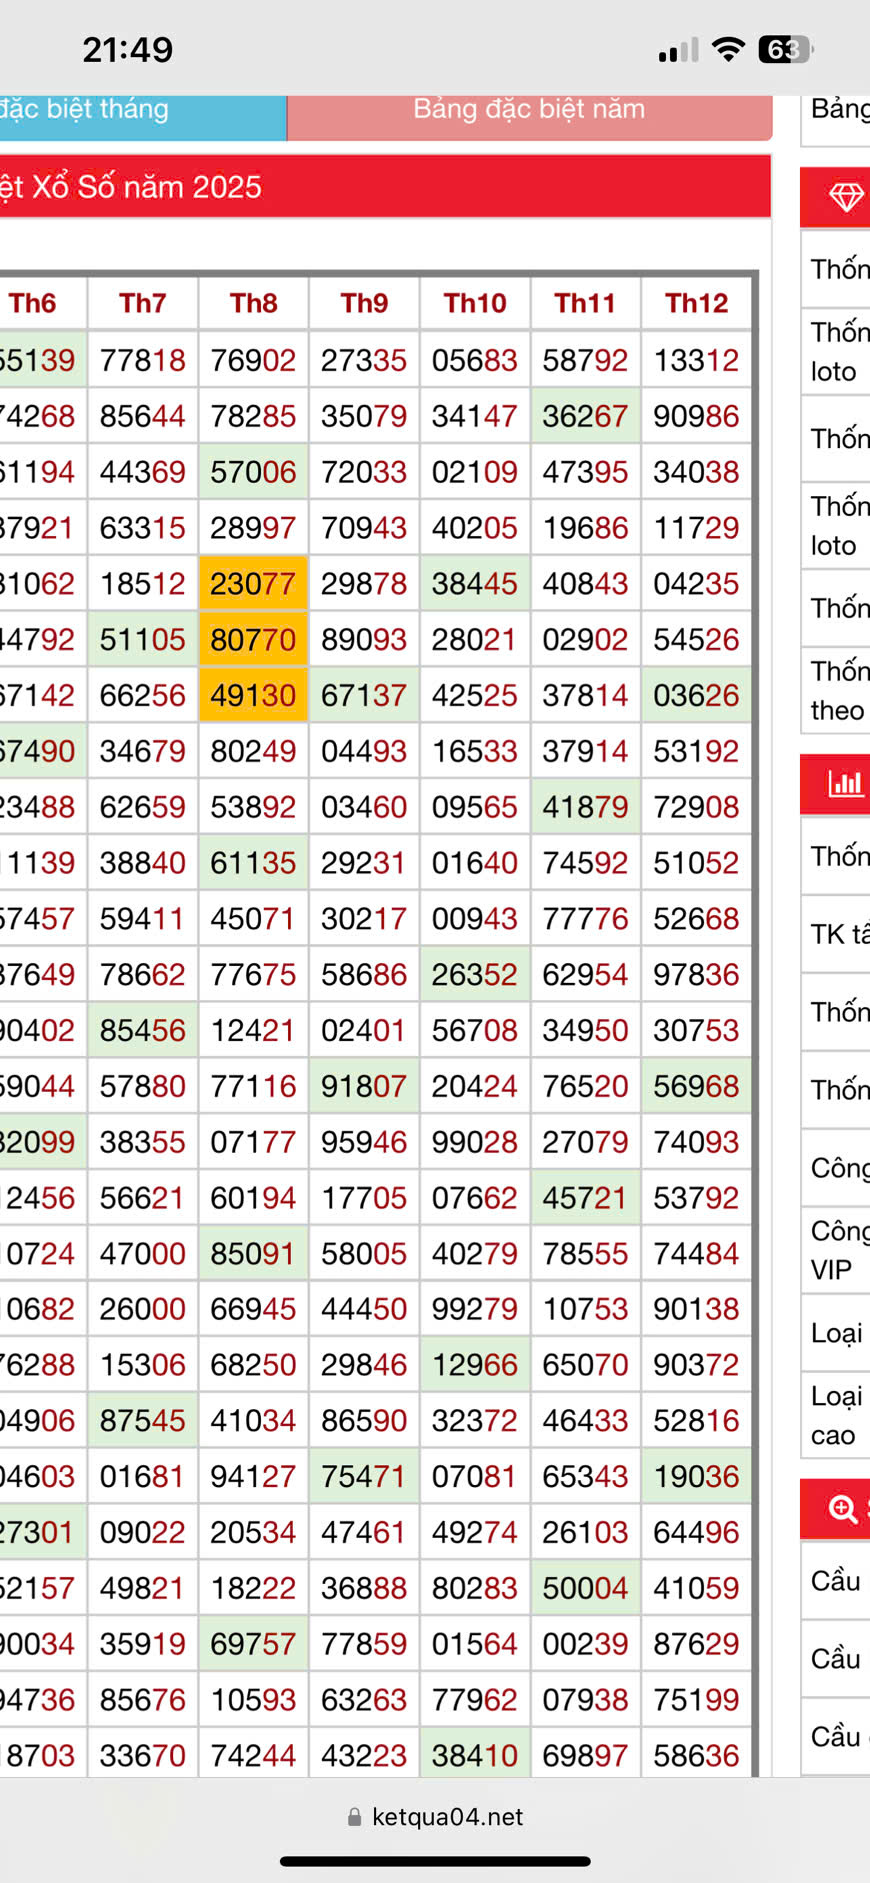Tap the Wi-Fi icon in the status bar
This screenshot has height=1883, width=870.
coord(729,49)
